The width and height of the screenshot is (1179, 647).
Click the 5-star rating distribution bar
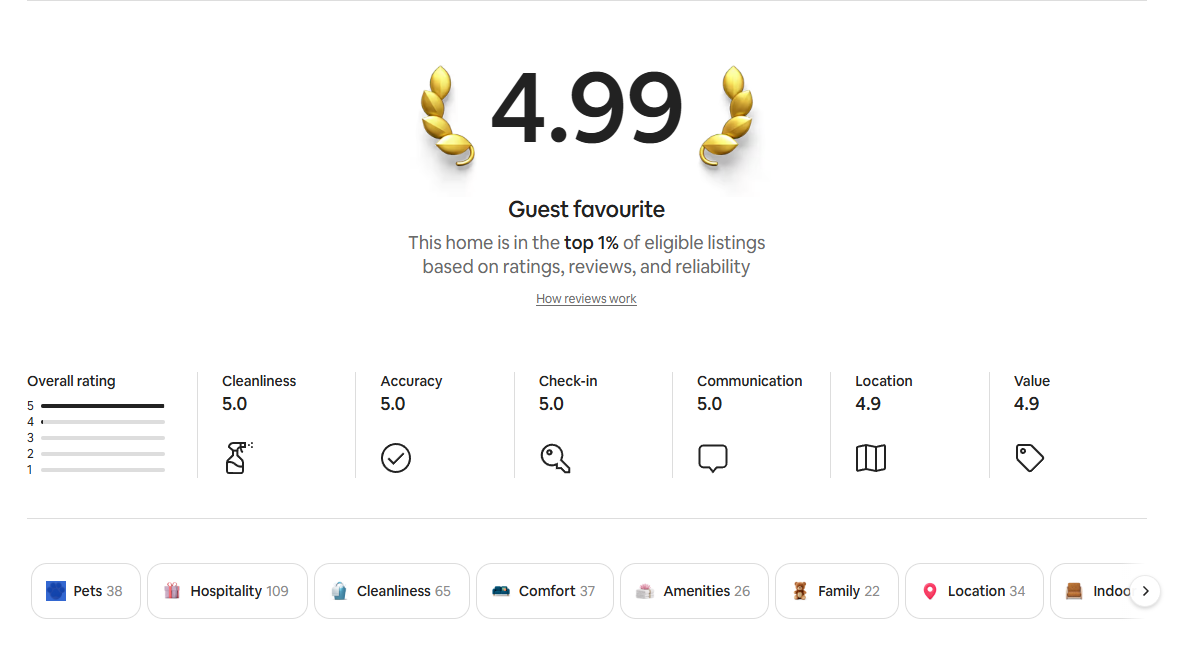[101, 405]
